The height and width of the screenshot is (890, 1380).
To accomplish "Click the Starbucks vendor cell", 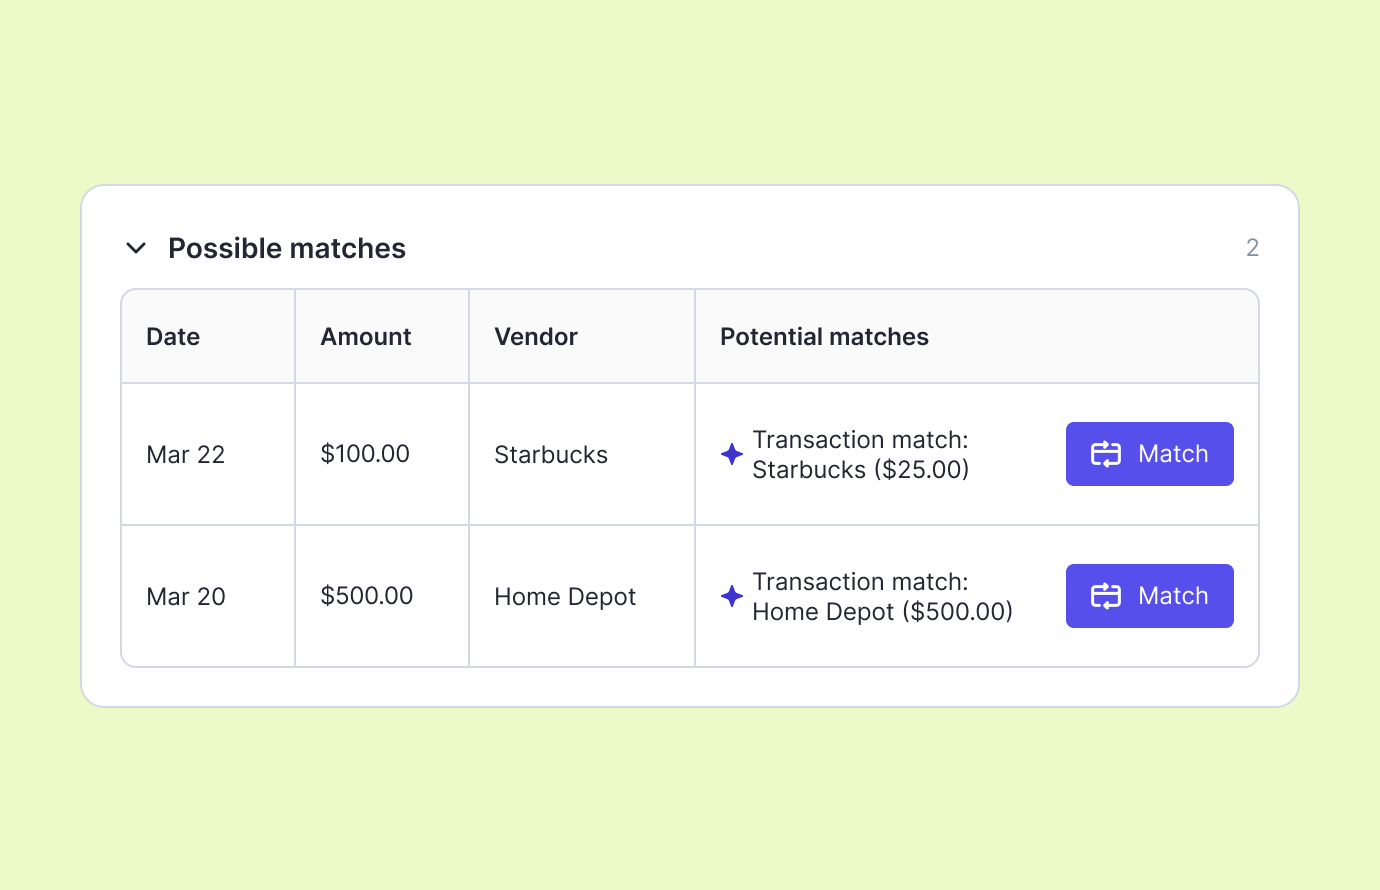I will (x=551, y=455).
